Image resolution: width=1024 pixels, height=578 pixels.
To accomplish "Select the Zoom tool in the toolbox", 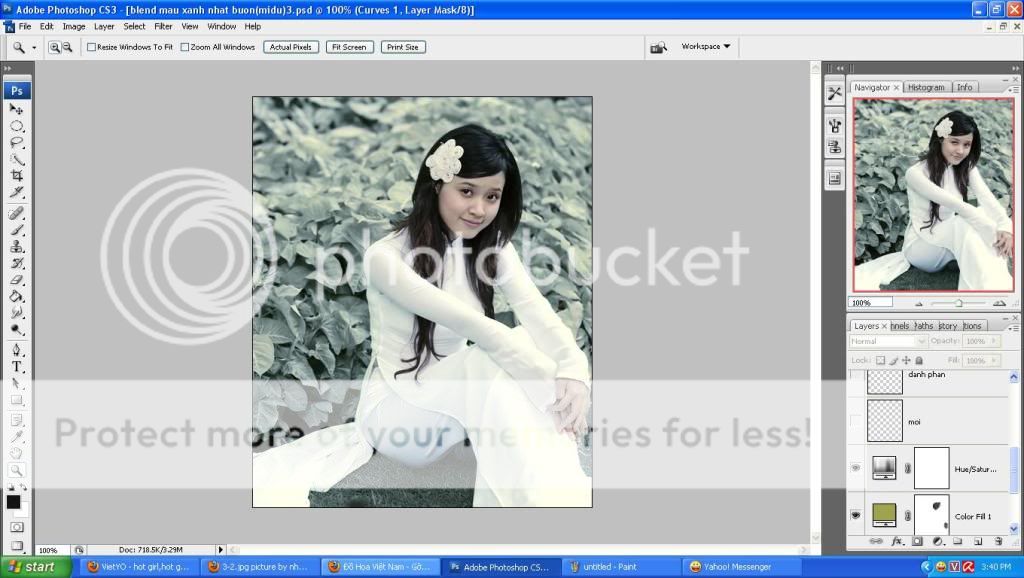I will pyautogui.click(x=16, y=470).
